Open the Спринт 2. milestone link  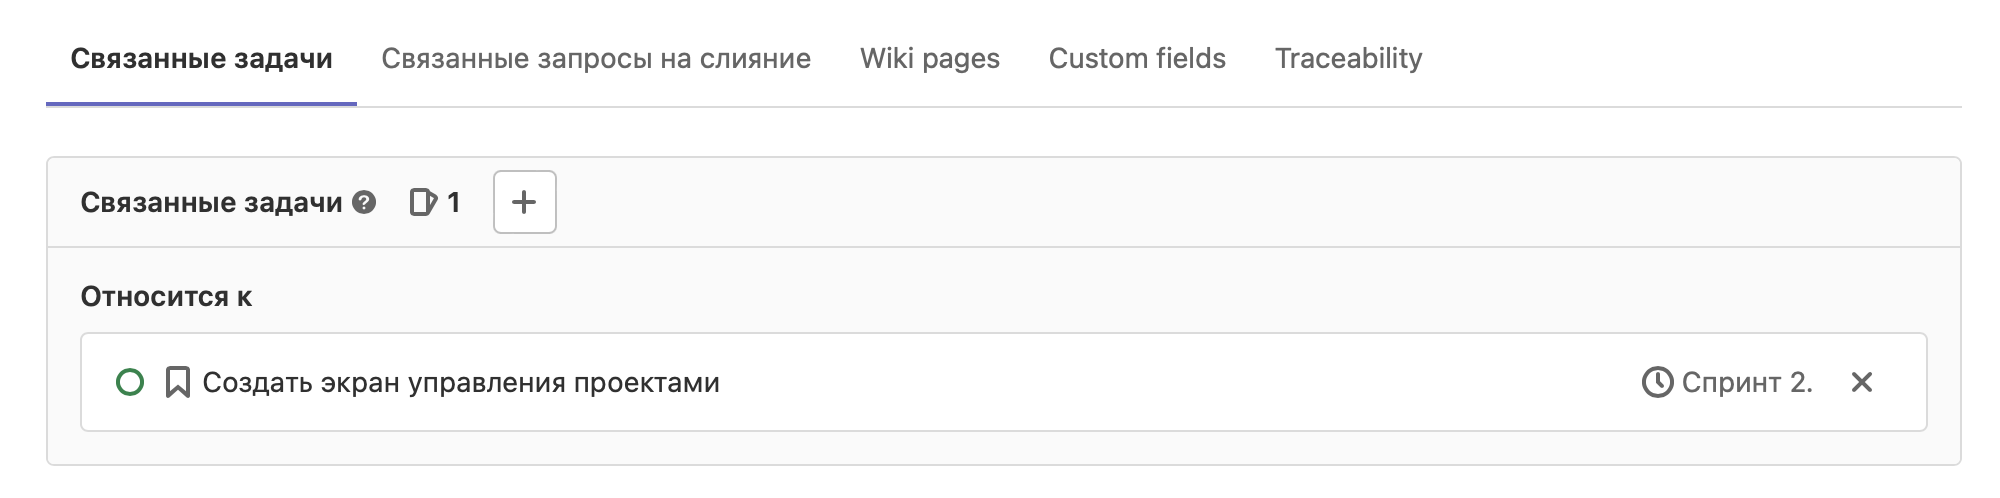click(1747, 382)
